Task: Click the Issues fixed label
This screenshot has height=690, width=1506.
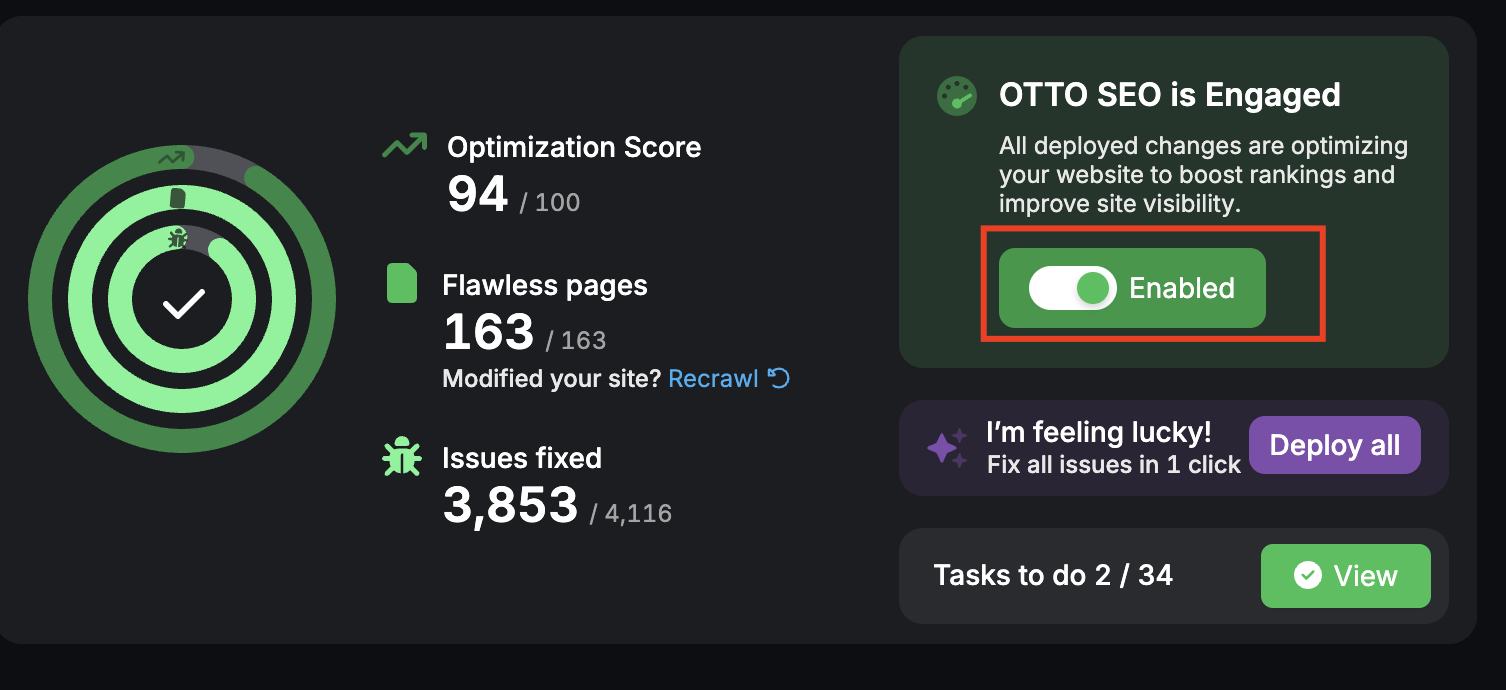Action: tap(522, 458)
